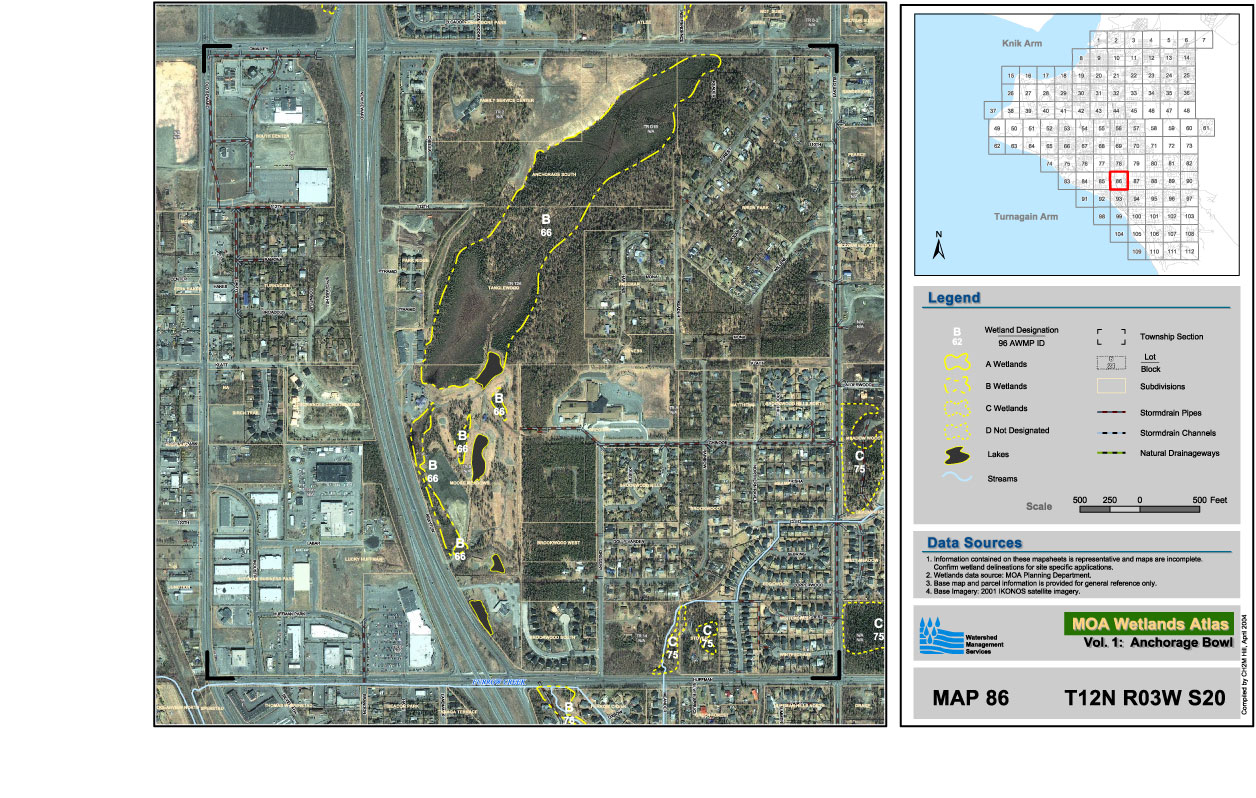Select the blue Streams legend symbol
This screenshot has height=798, width=1256.
(x=958, y=478)
